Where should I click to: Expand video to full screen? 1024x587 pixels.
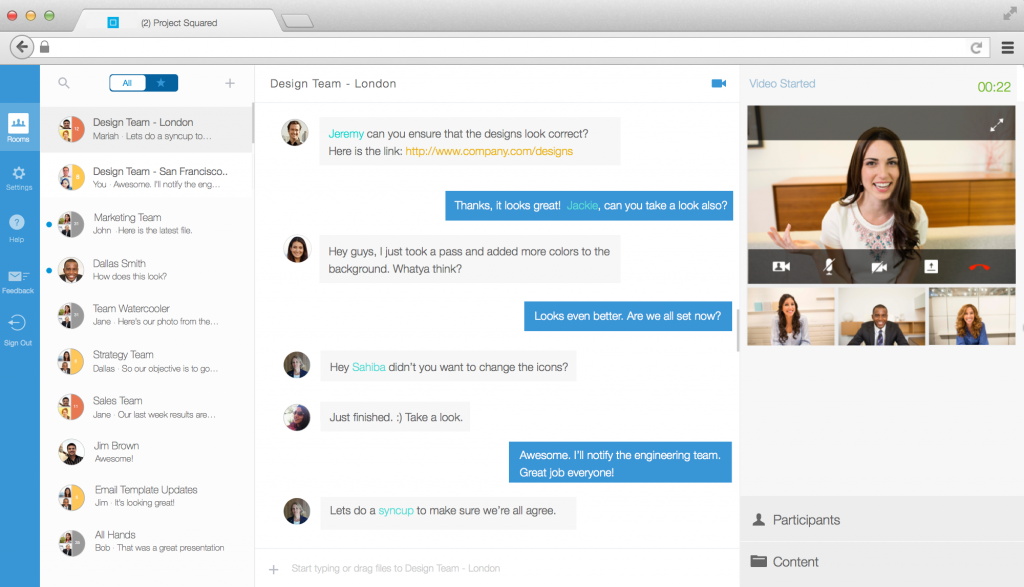coord(996,126)
